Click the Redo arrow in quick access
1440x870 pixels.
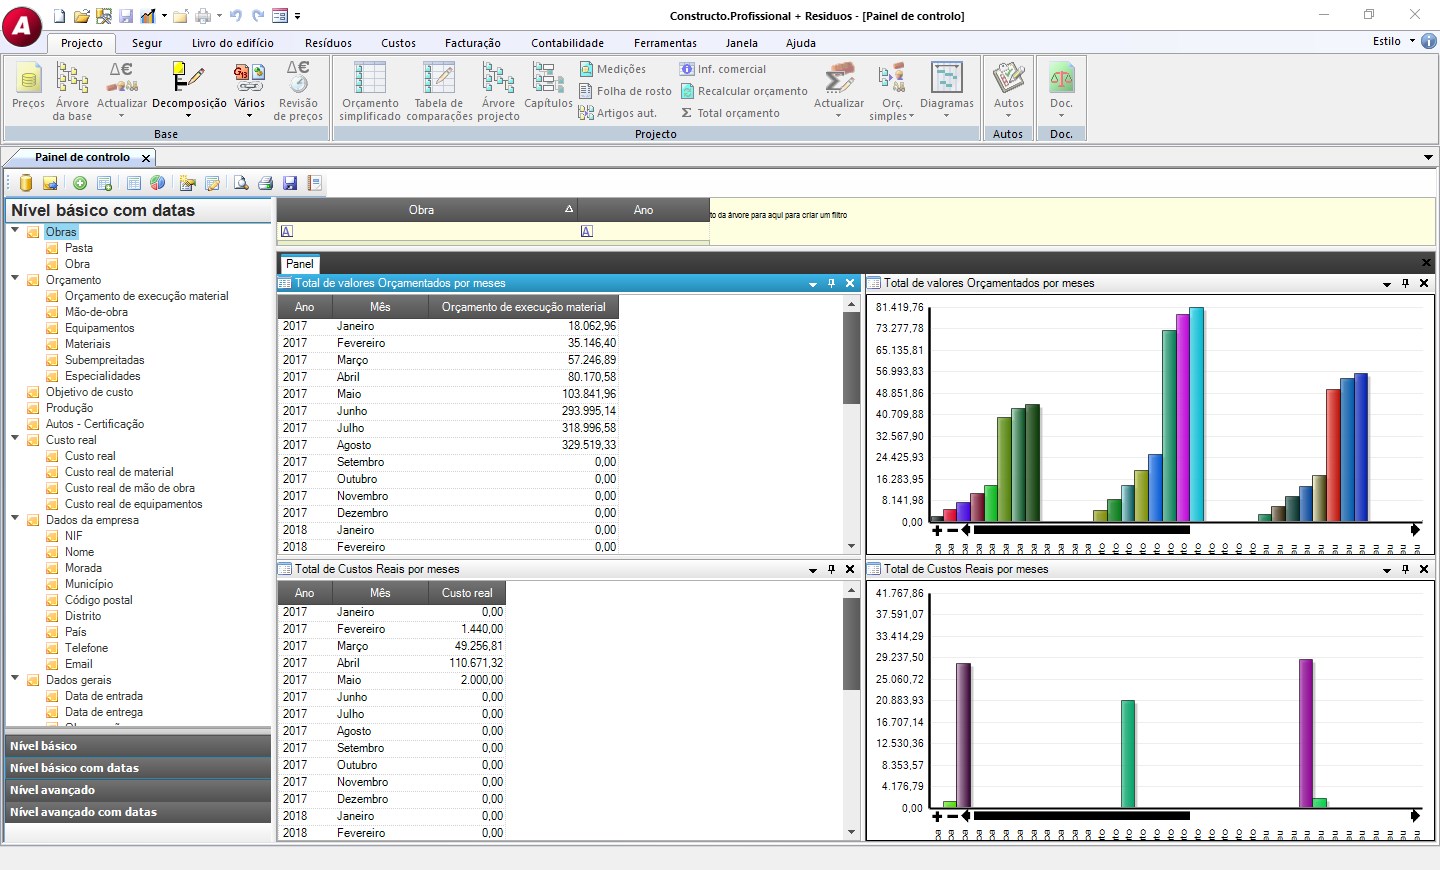click(258, 16)
